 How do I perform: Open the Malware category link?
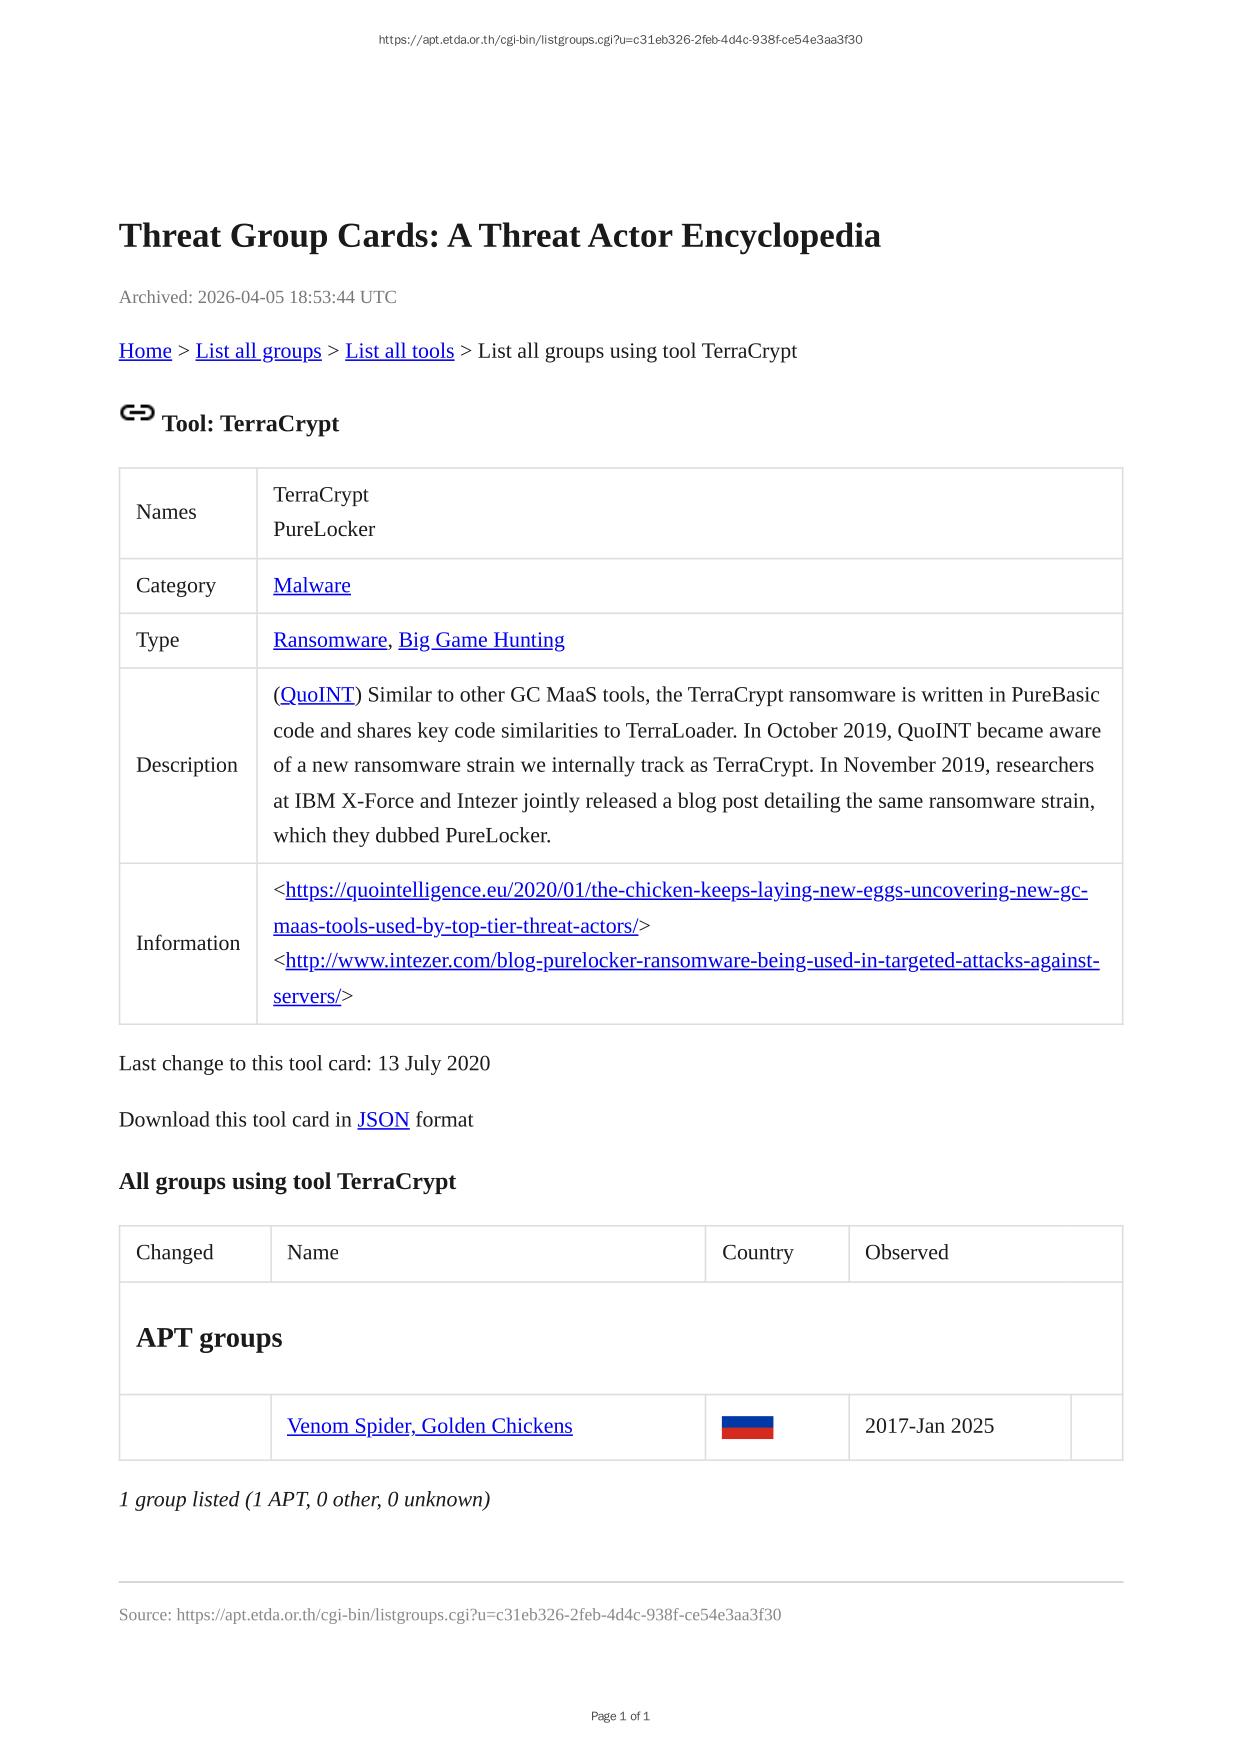click(x=312, y=586)
